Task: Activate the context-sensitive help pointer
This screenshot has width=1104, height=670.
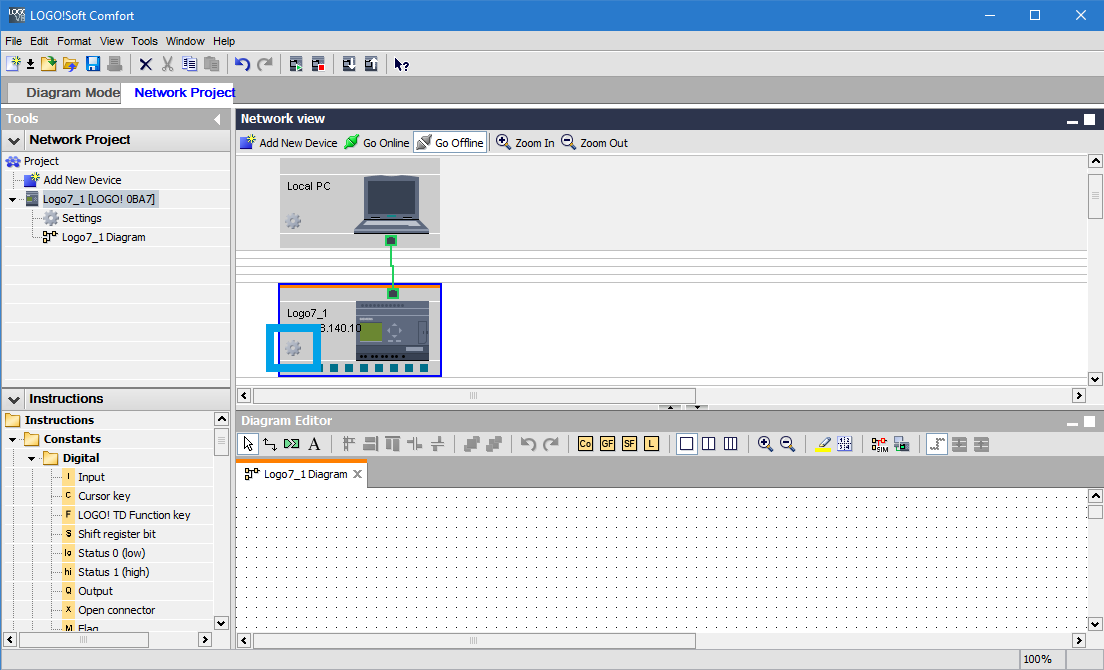Action: tap(401, 64)
